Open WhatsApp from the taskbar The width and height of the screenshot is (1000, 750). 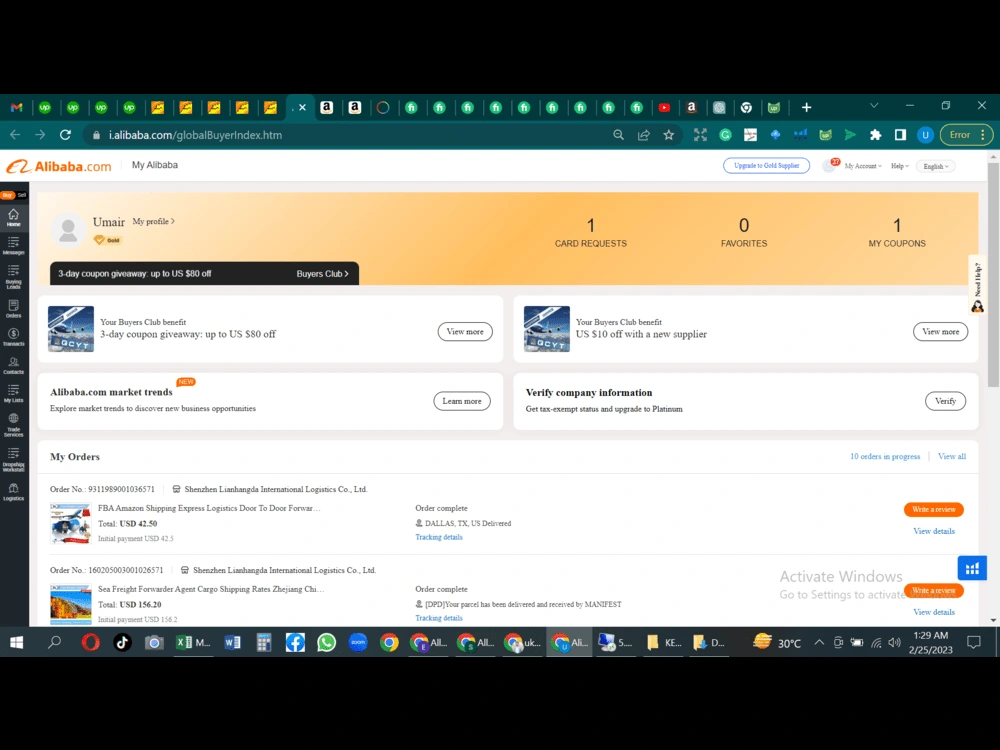click(326, 642)
